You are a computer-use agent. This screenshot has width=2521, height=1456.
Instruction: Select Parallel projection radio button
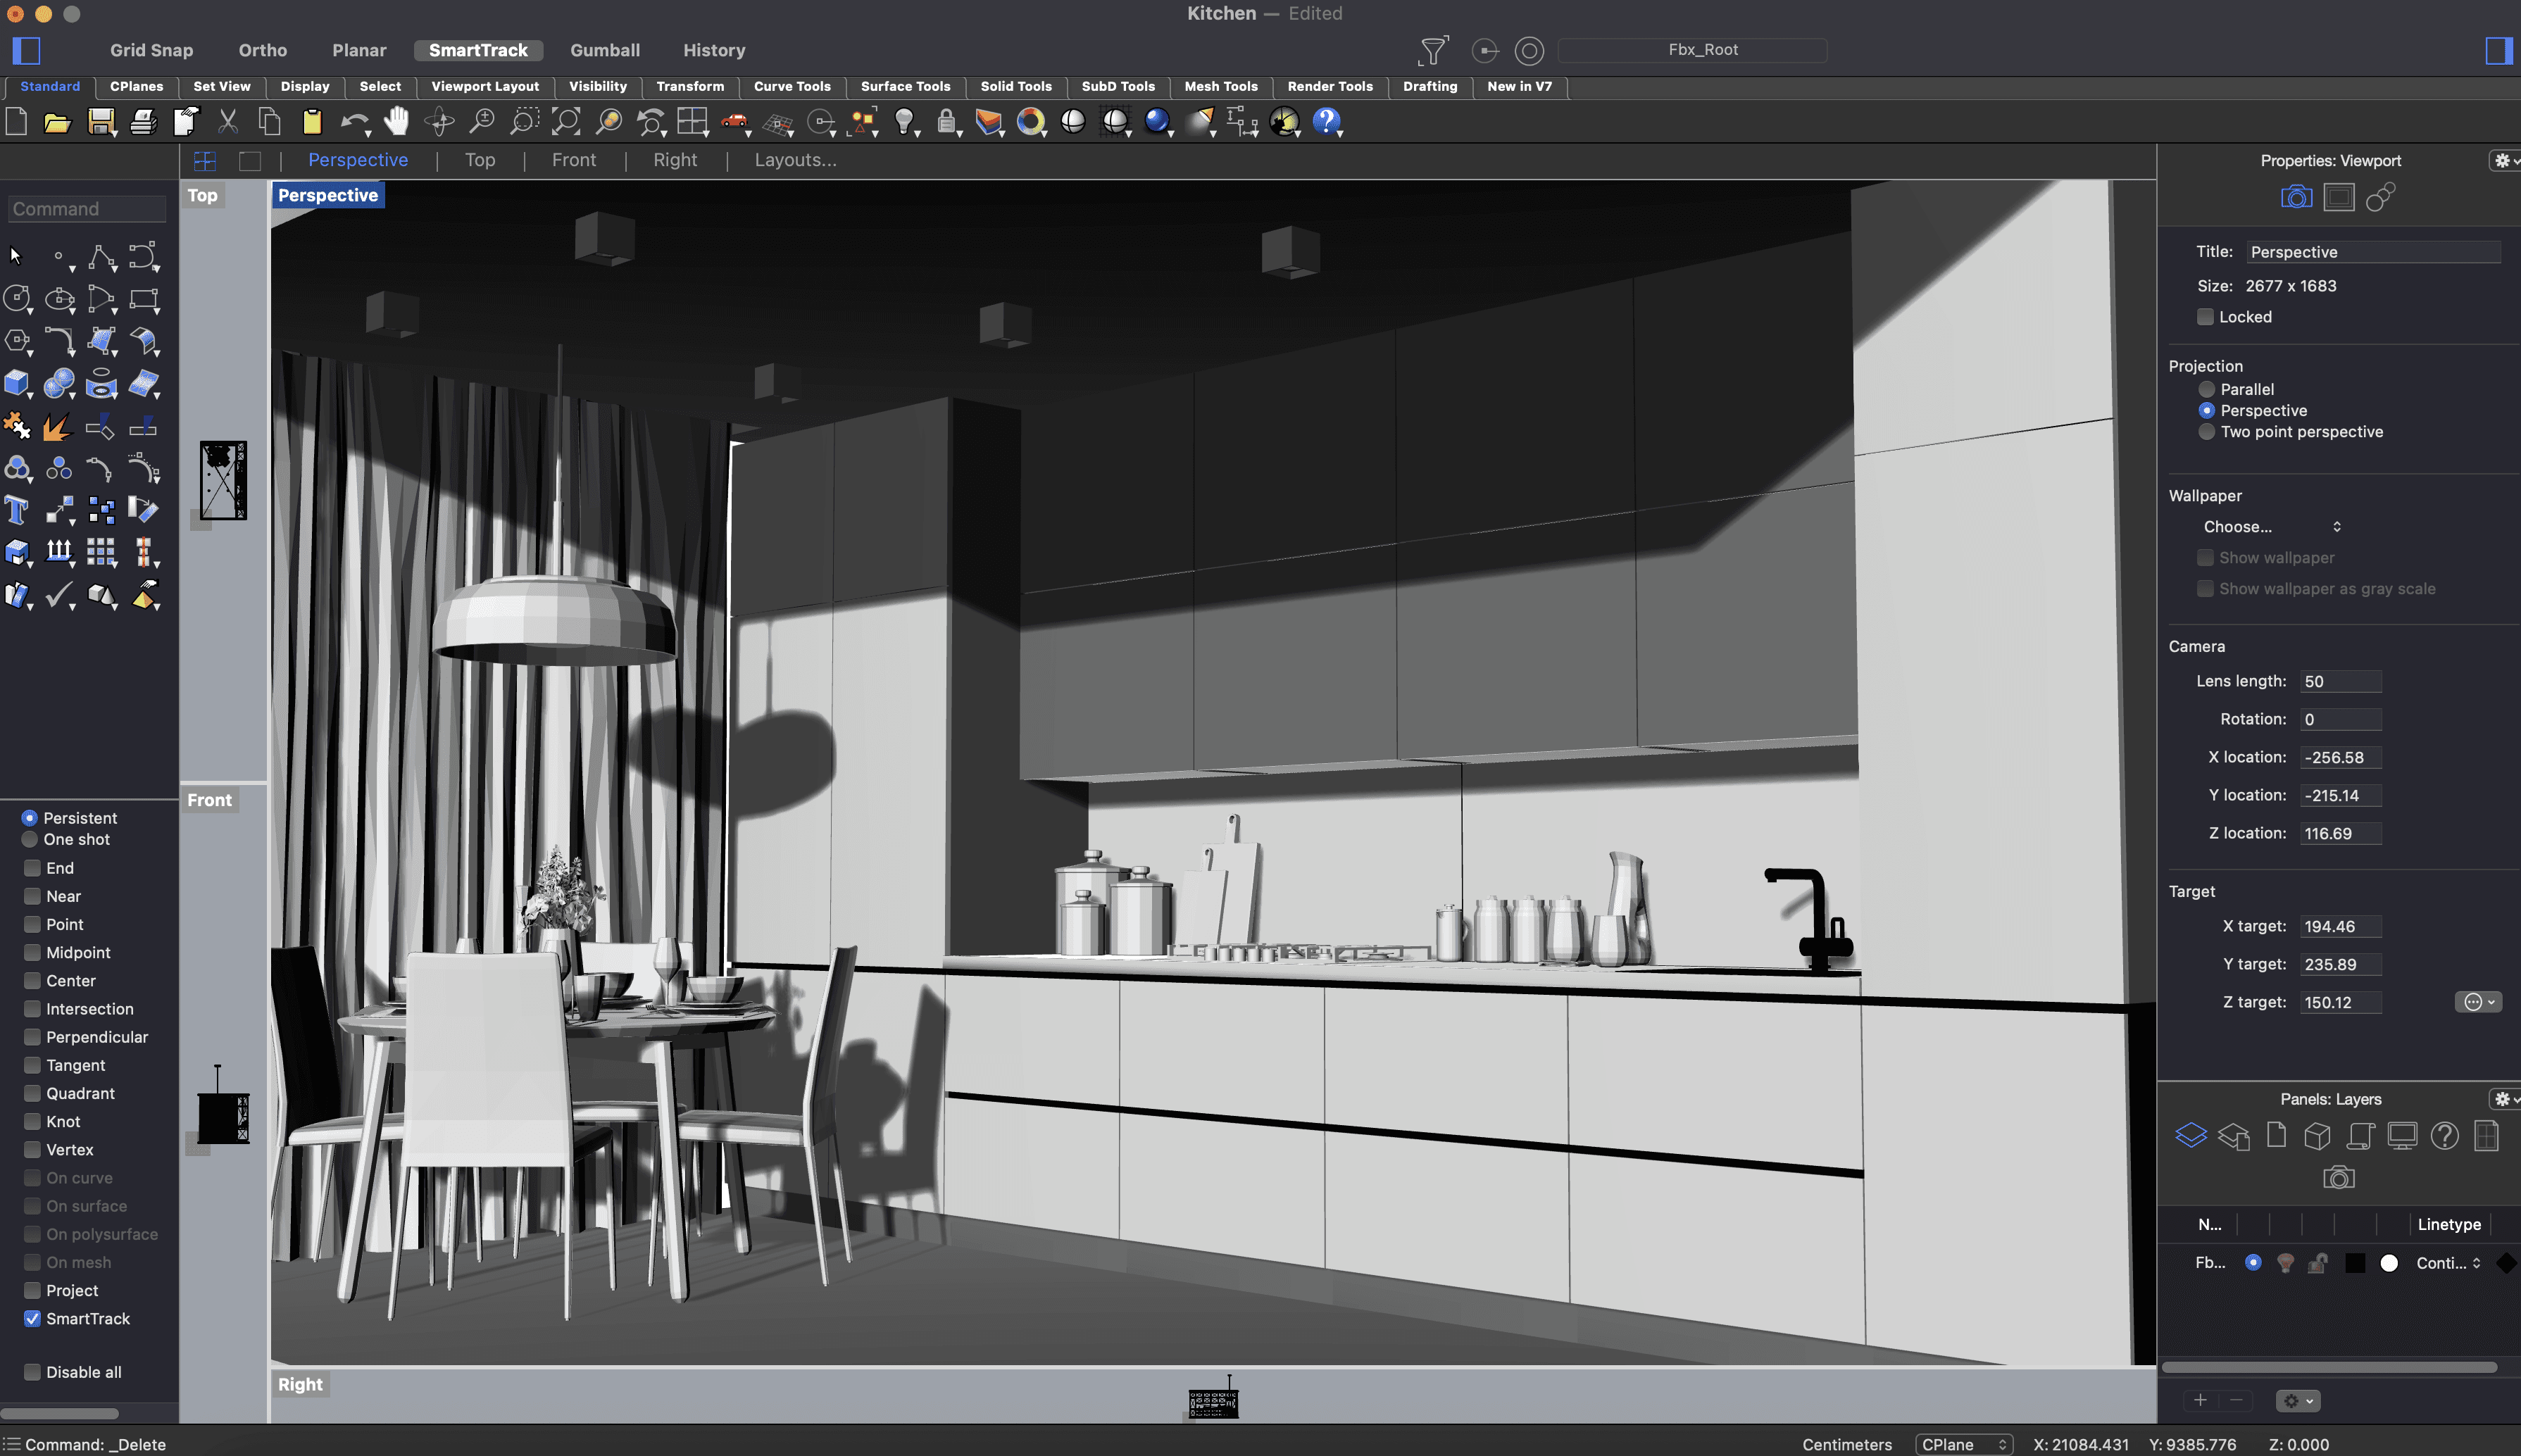coord(2206,389)
